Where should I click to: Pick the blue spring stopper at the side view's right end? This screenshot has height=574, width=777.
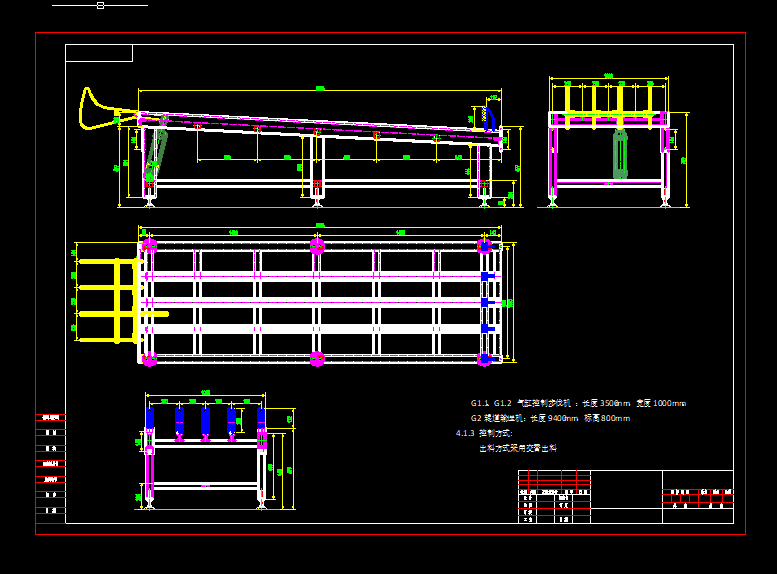click(x=488, y=118)
